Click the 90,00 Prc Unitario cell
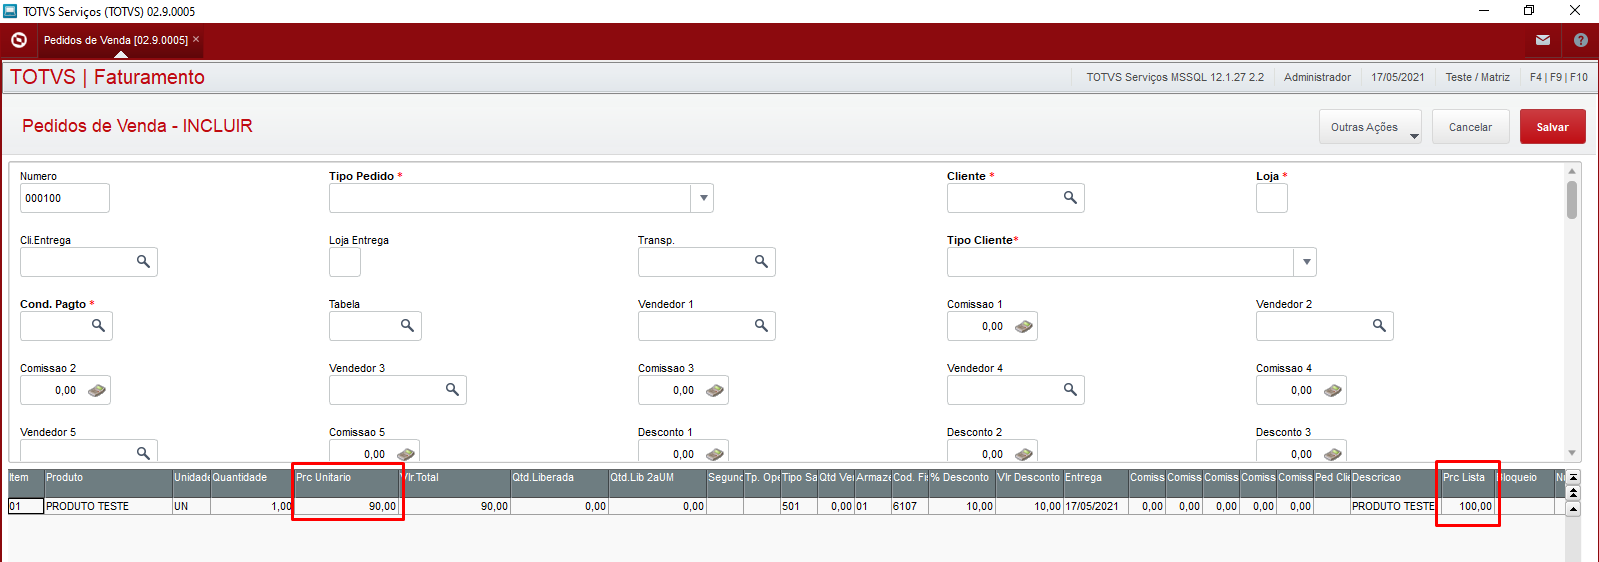 (347, 506)
